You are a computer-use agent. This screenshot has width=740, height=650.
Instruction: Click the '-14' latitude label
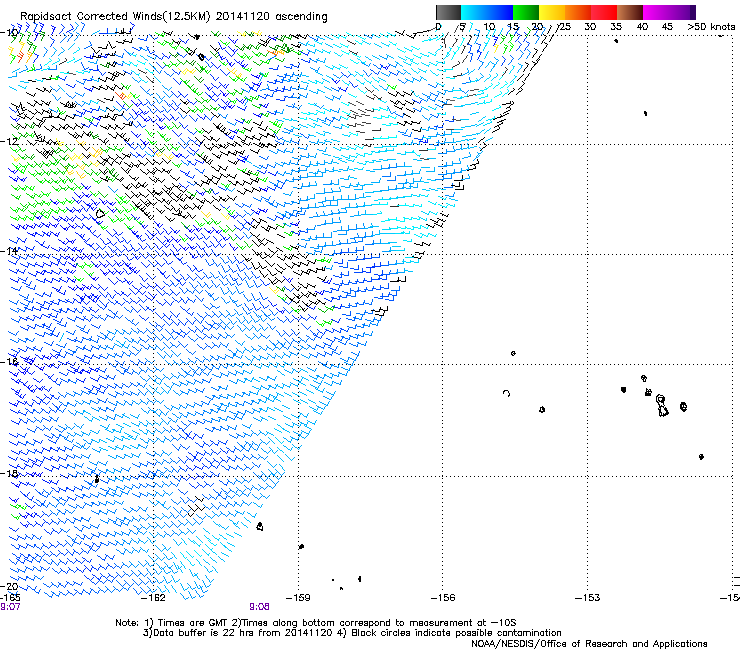pyautogui.click(x=9, y=251)
